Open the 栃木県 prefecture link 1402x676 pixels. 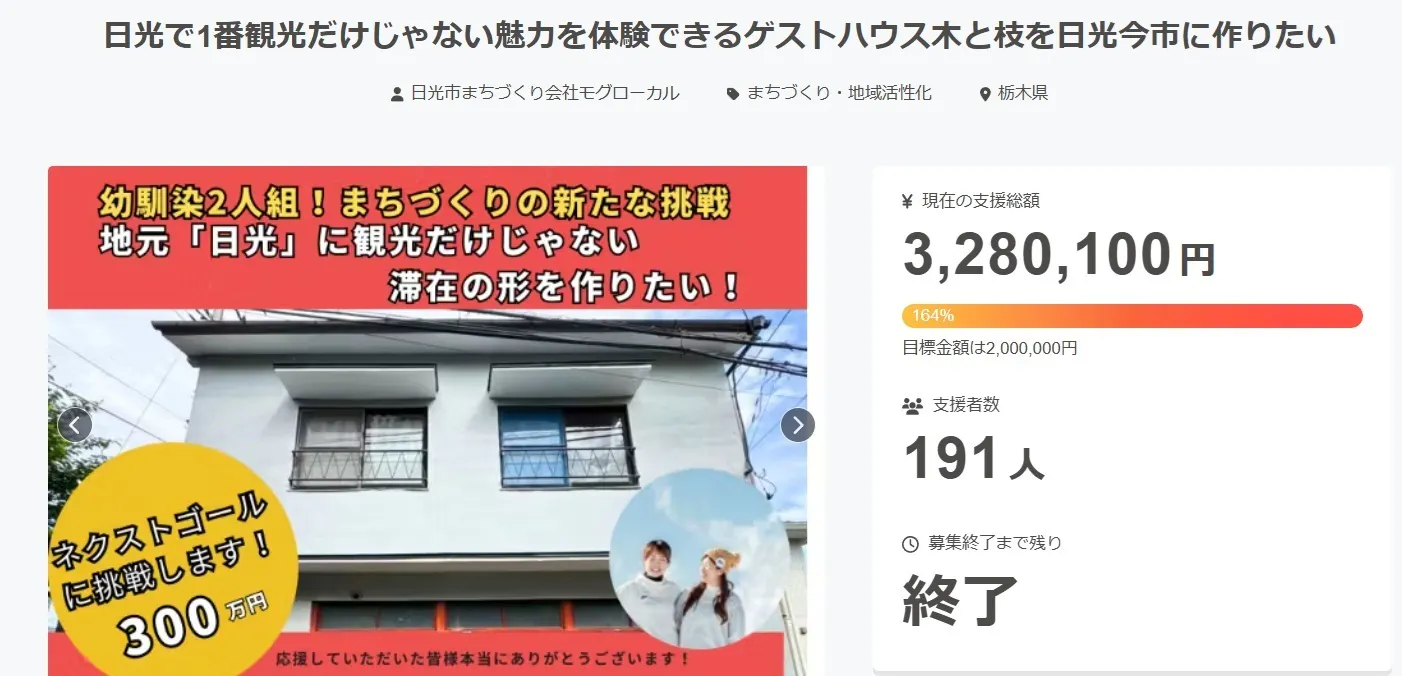pos(1022,93)
